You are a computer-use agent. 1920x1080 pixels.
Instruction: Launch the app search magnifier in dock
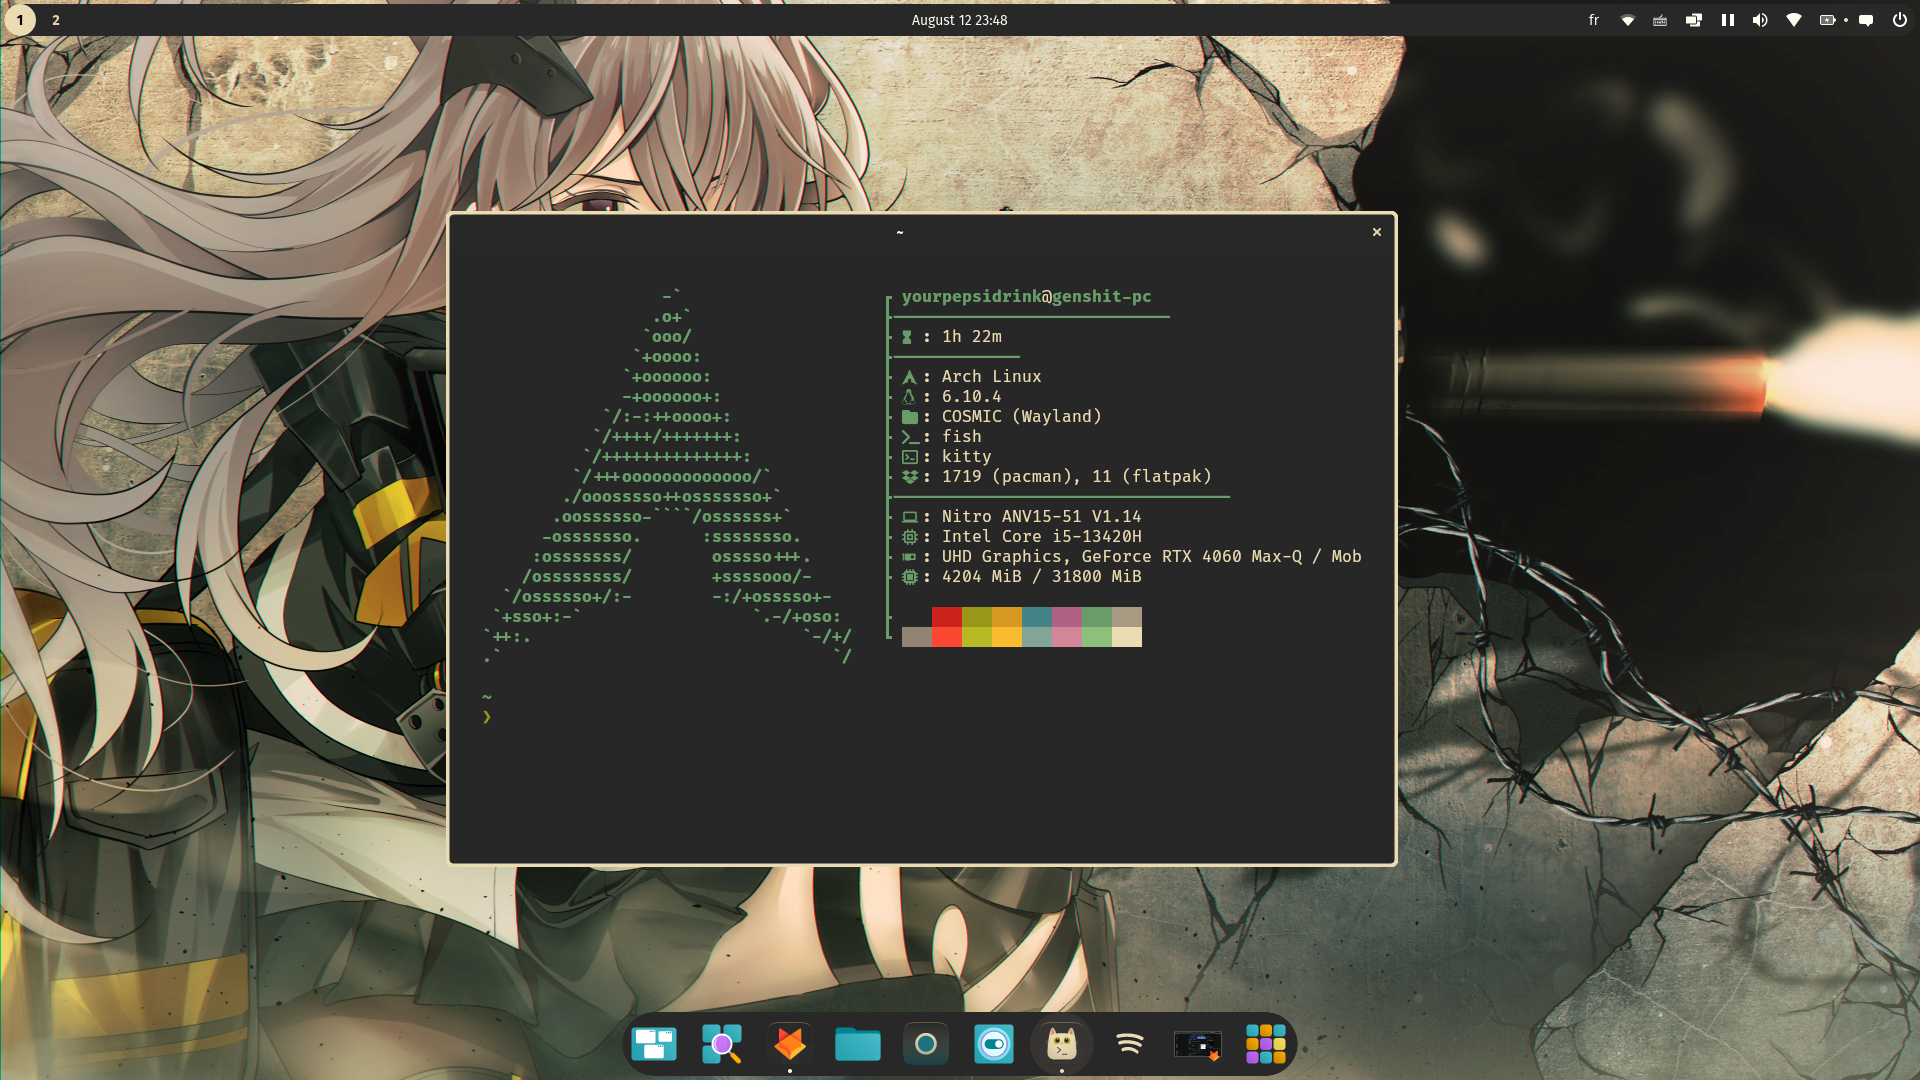(x=722, y=1045)
